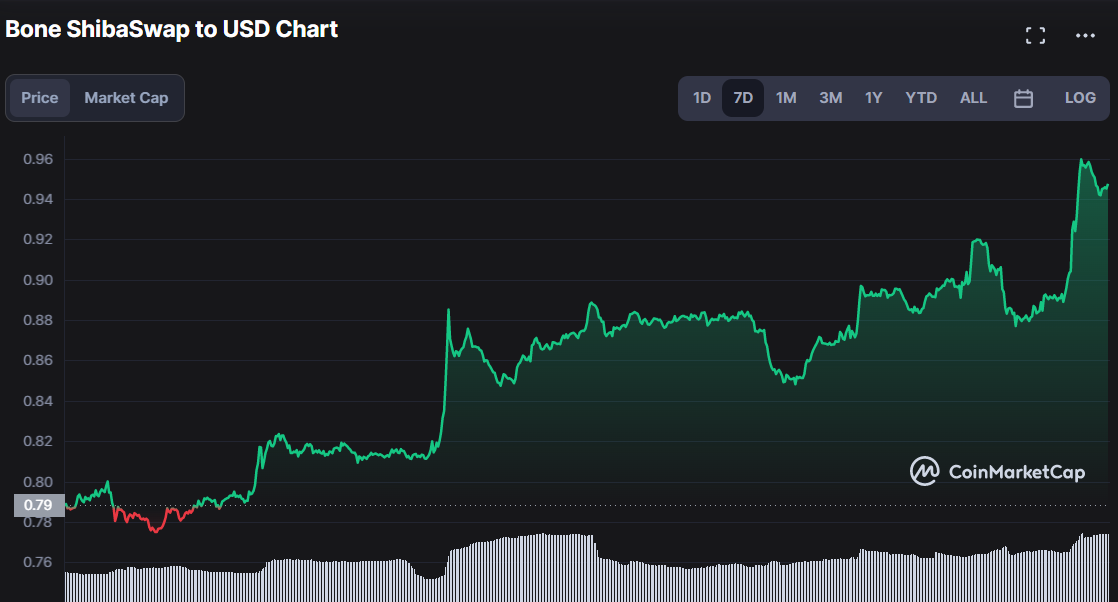Click the 0.92 y-axis label
This screenshot has width=1118, height=602.
[x=38, y=239]
